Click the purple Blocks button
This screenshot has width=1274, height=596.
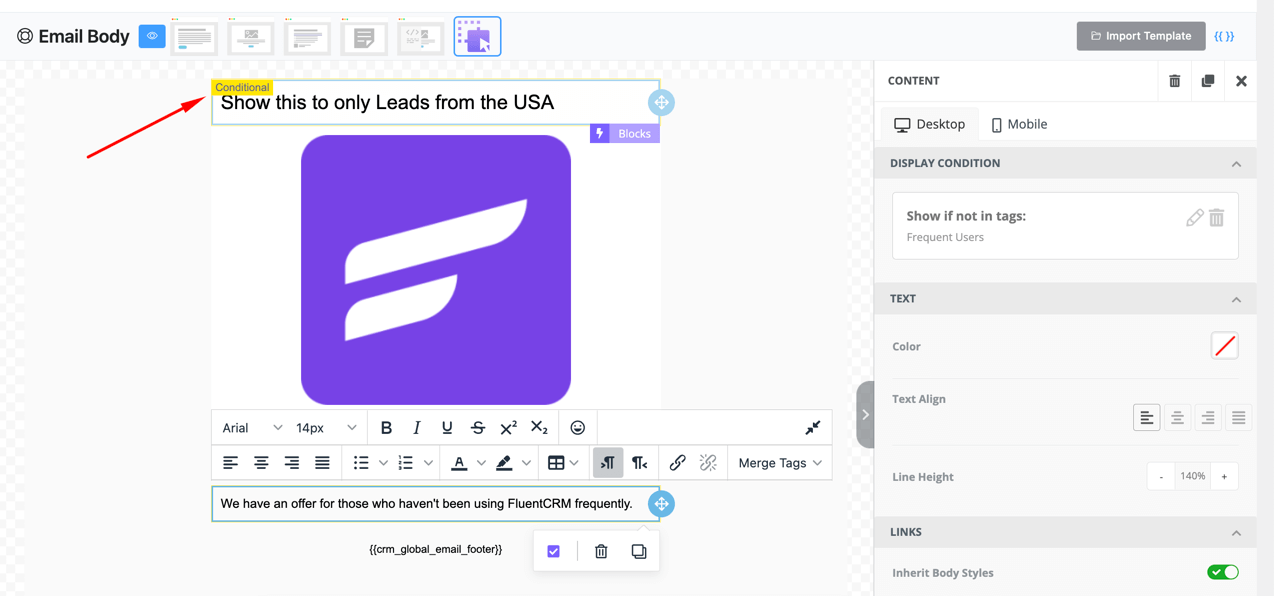(625, 133)
